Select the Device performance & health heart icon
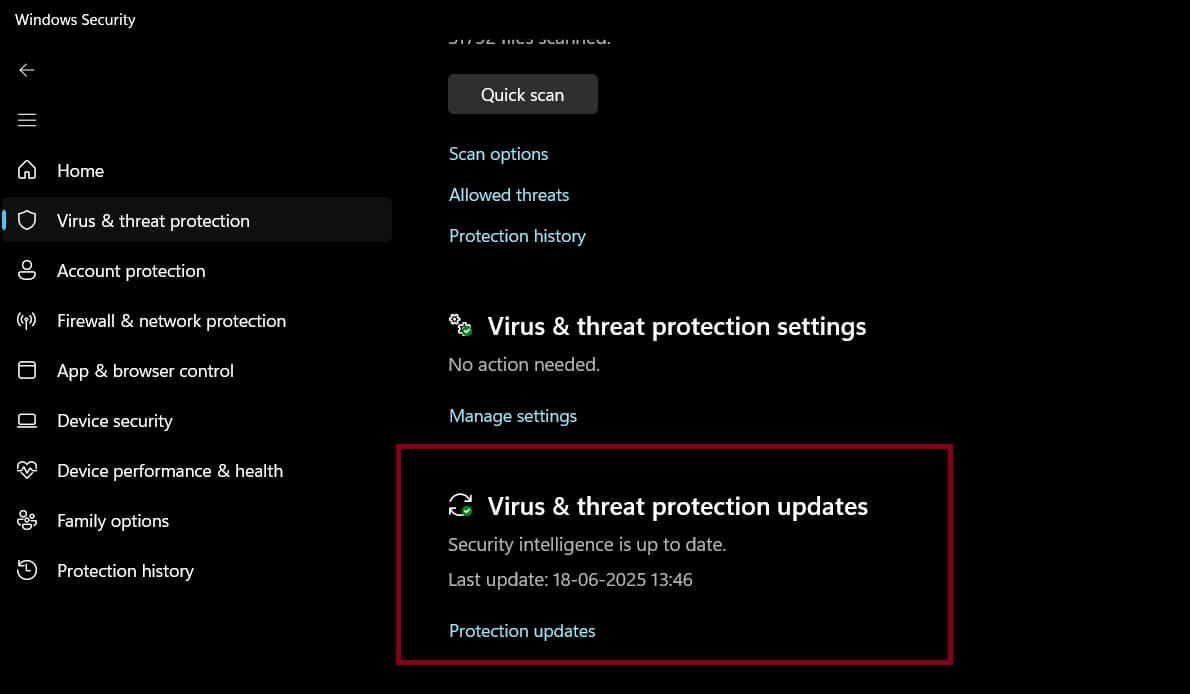Viewport: 1190px width, 694px height. point(26,470)
